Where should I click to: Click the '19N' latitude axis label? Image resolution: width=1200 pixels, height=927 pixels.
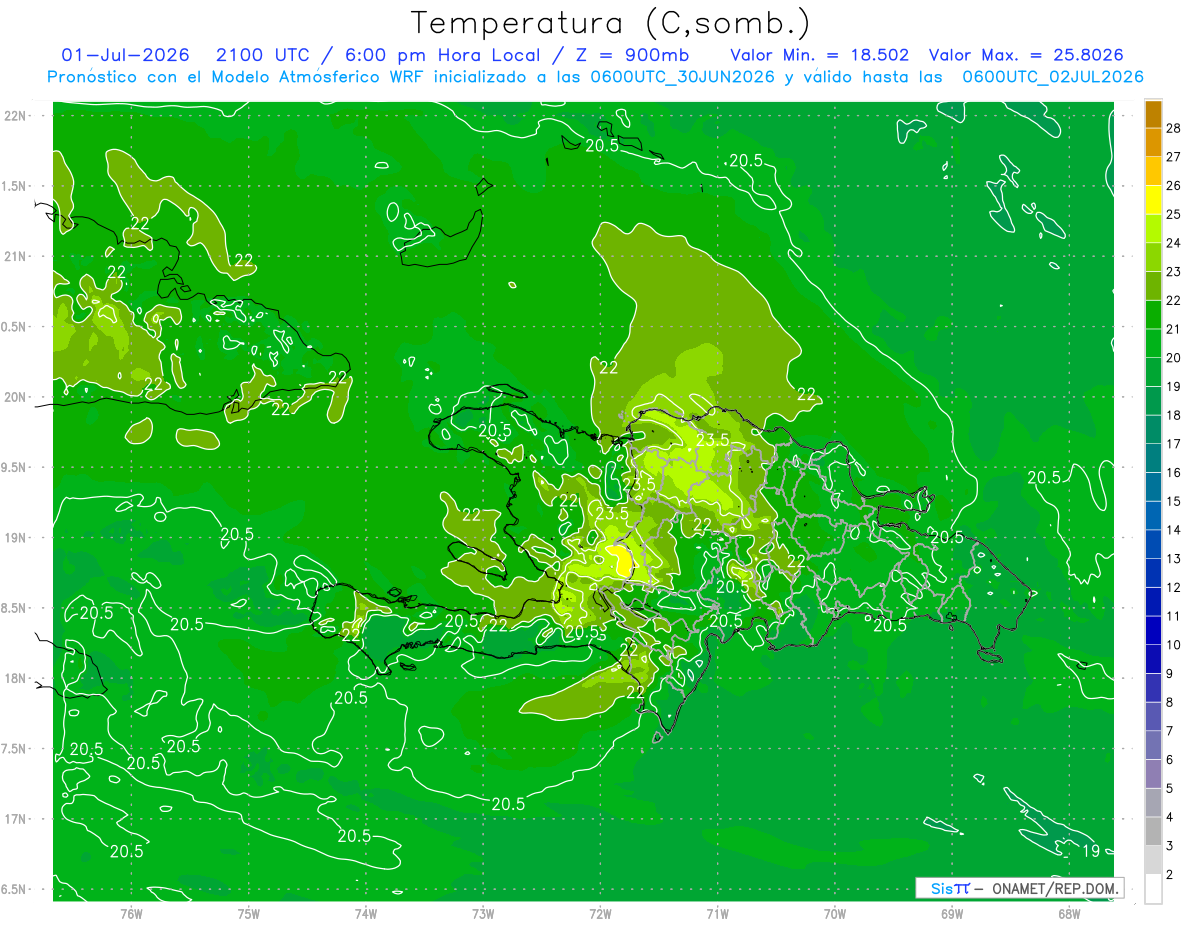coord(15,538)
